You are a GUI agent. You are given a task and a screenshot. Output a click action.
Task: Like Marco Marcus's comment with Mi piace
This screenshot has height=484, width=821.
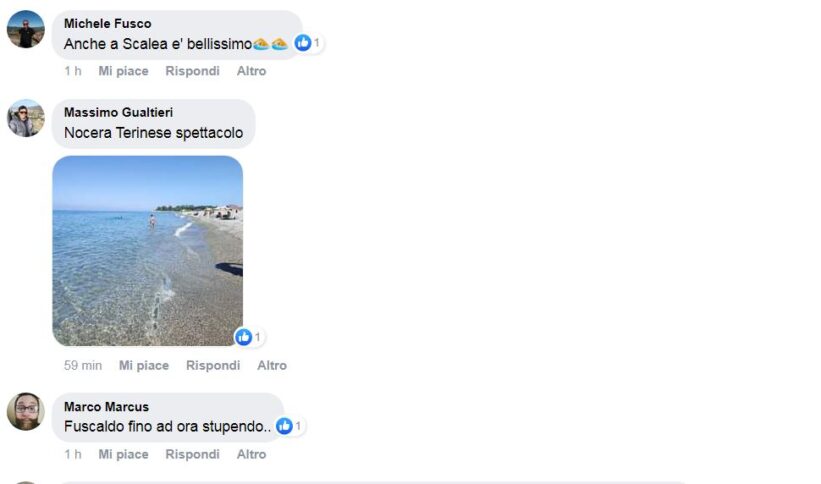(x=124, y=455)
